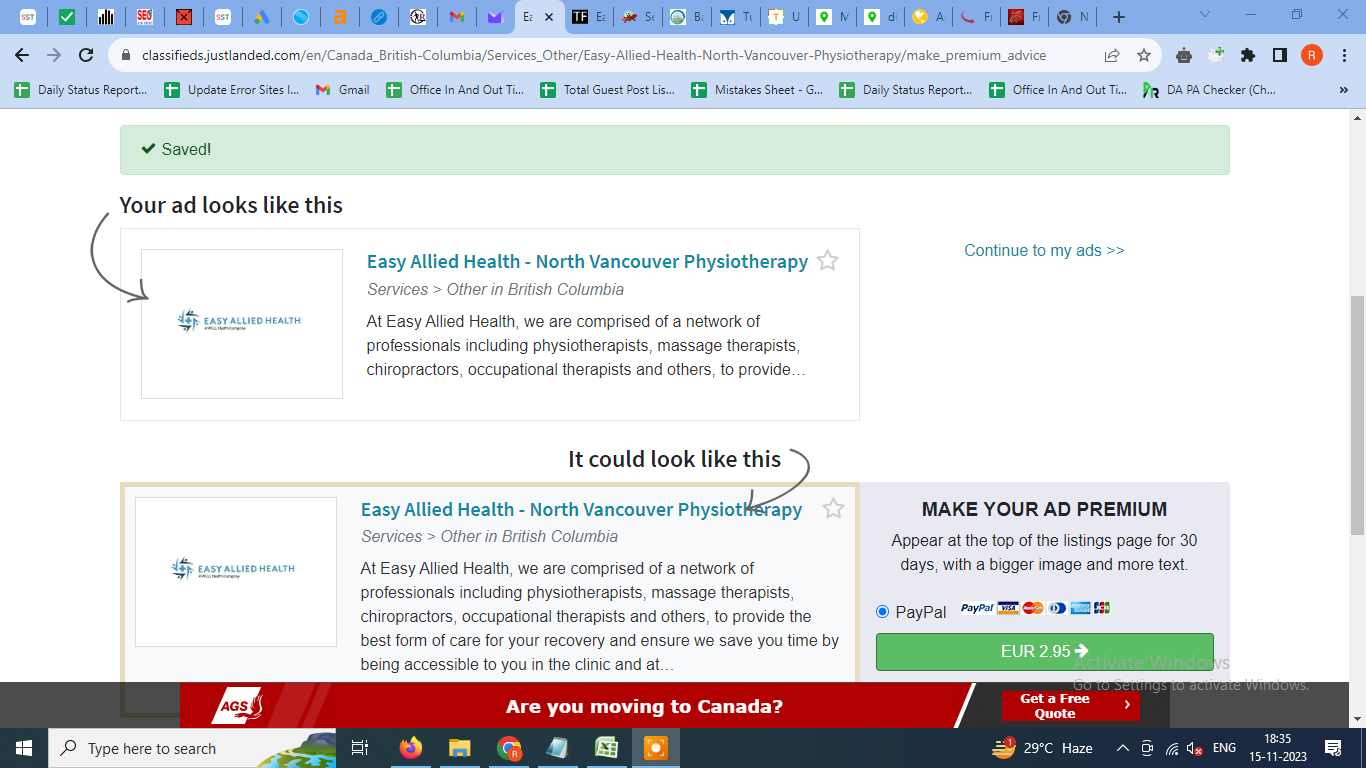Open File Explorer from the taskbar
Image resolution: width=1366 pixels, height=768 pixels.
click(x=459, y=748)
